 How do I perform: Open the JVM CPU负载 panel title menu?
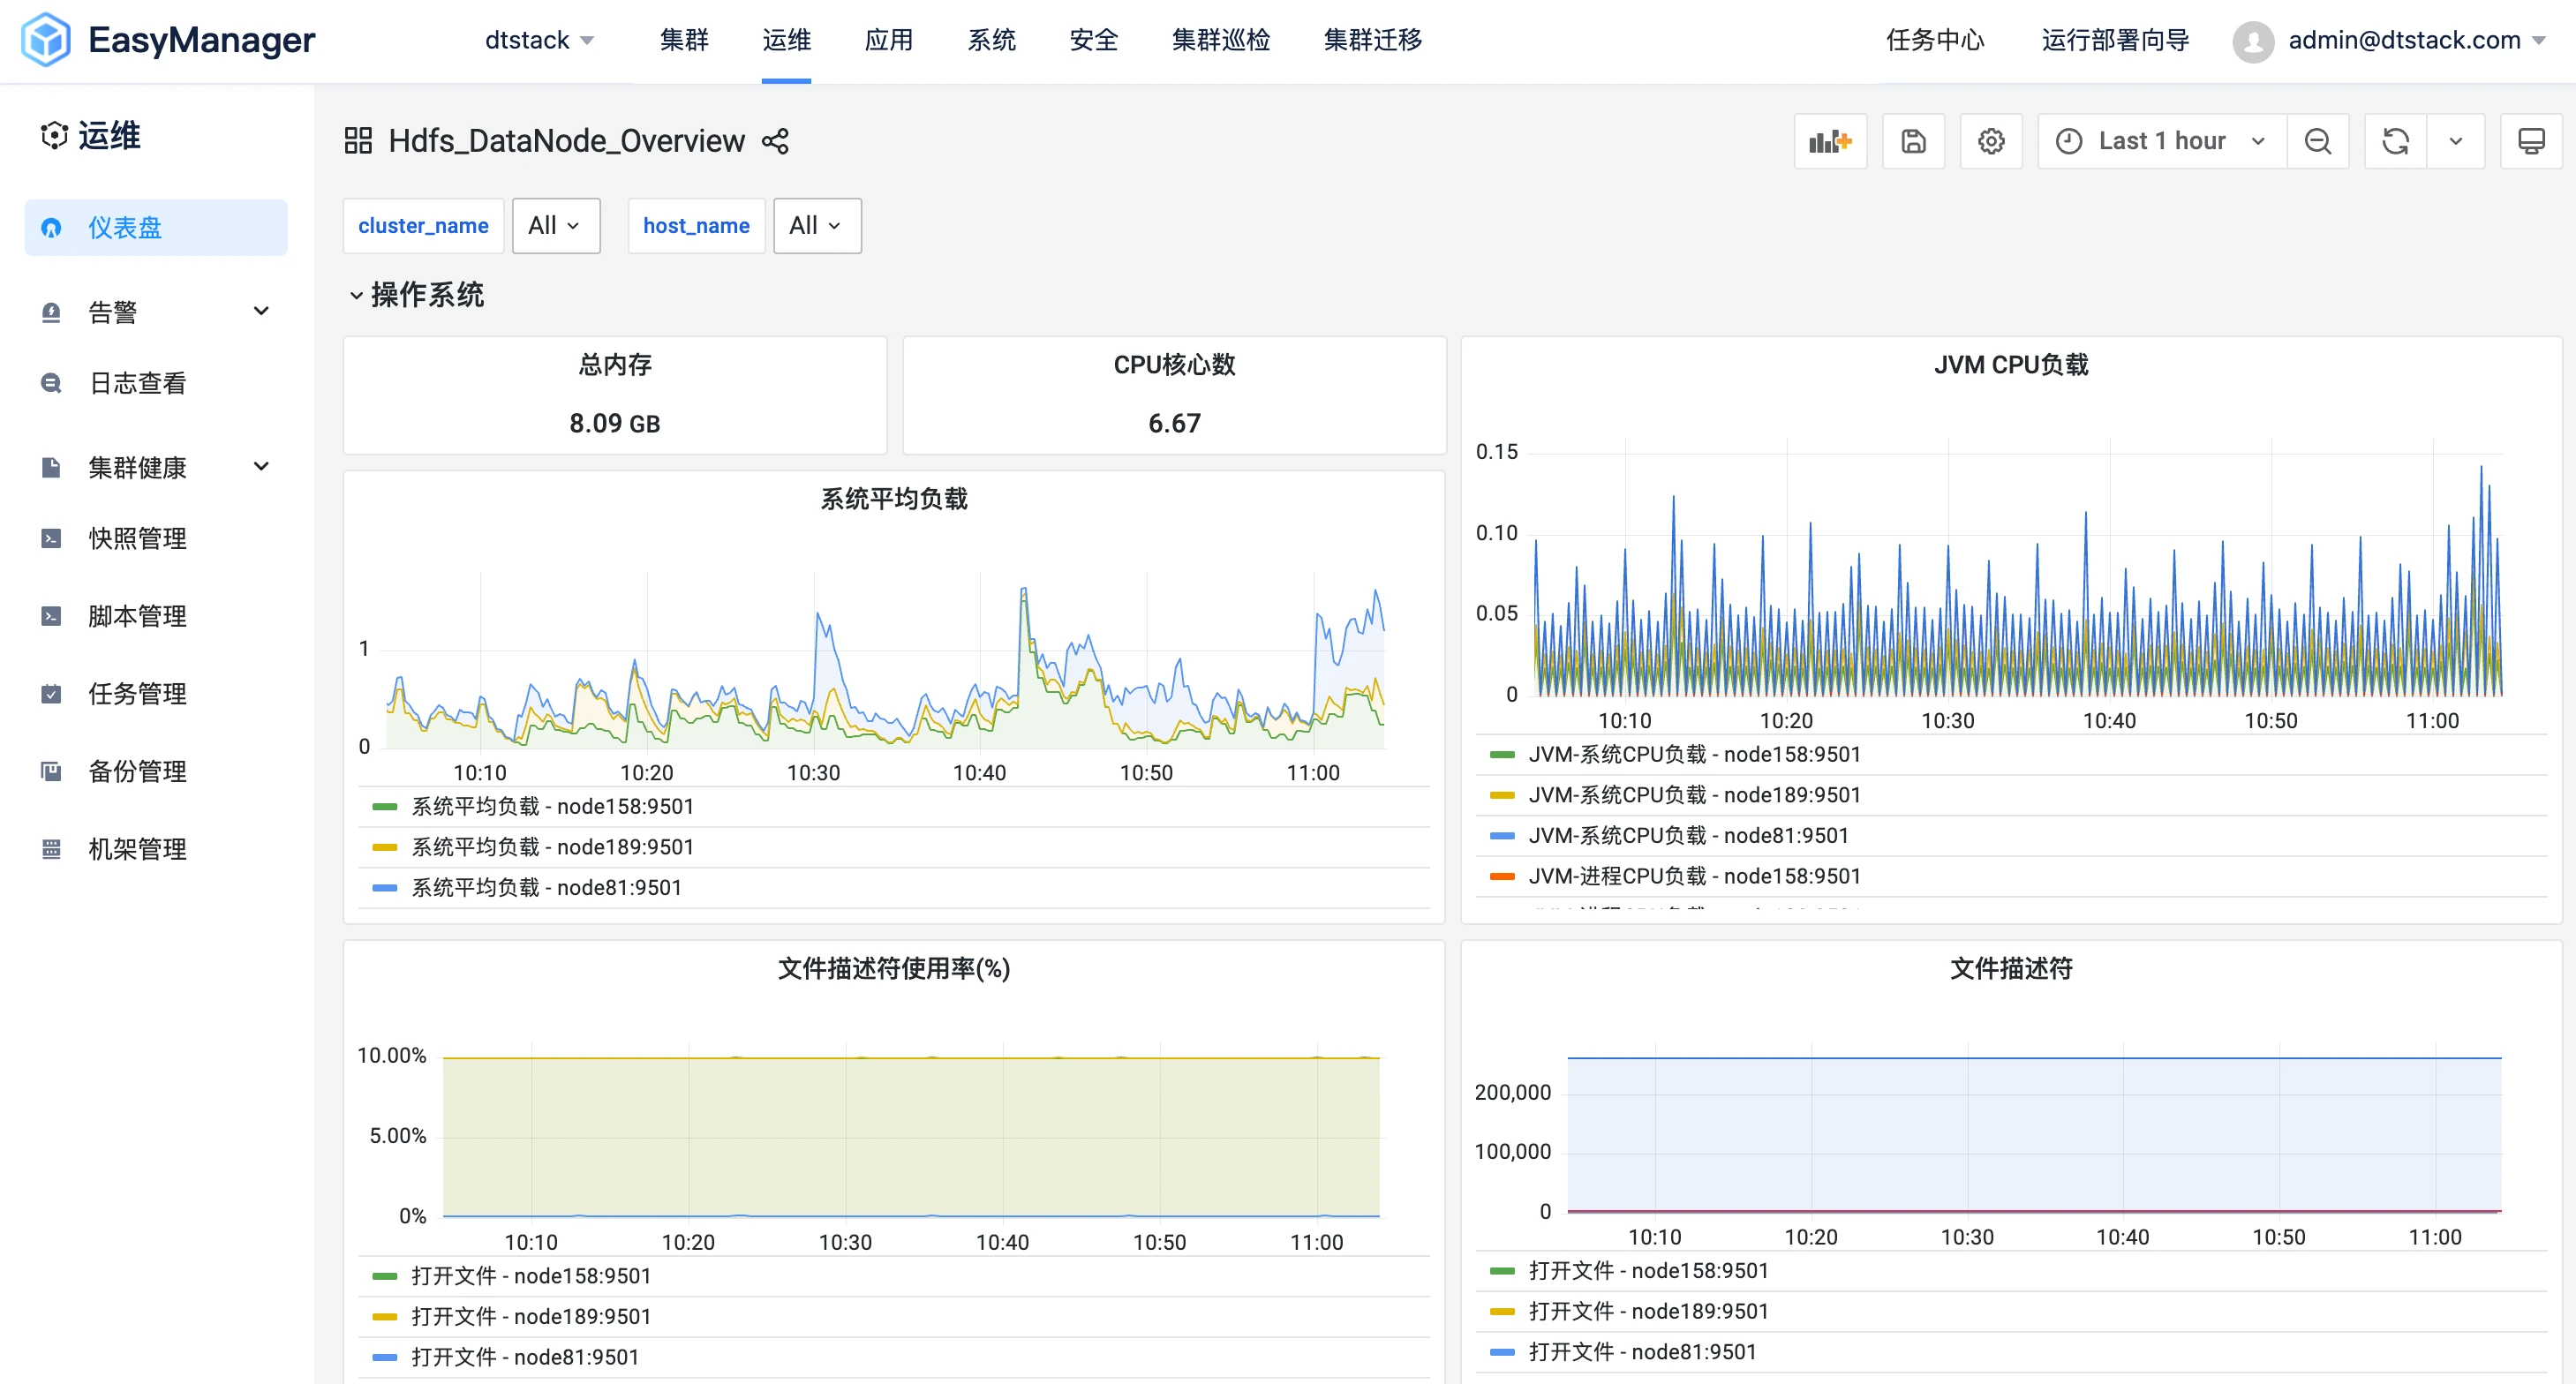tap(2011, 366)
